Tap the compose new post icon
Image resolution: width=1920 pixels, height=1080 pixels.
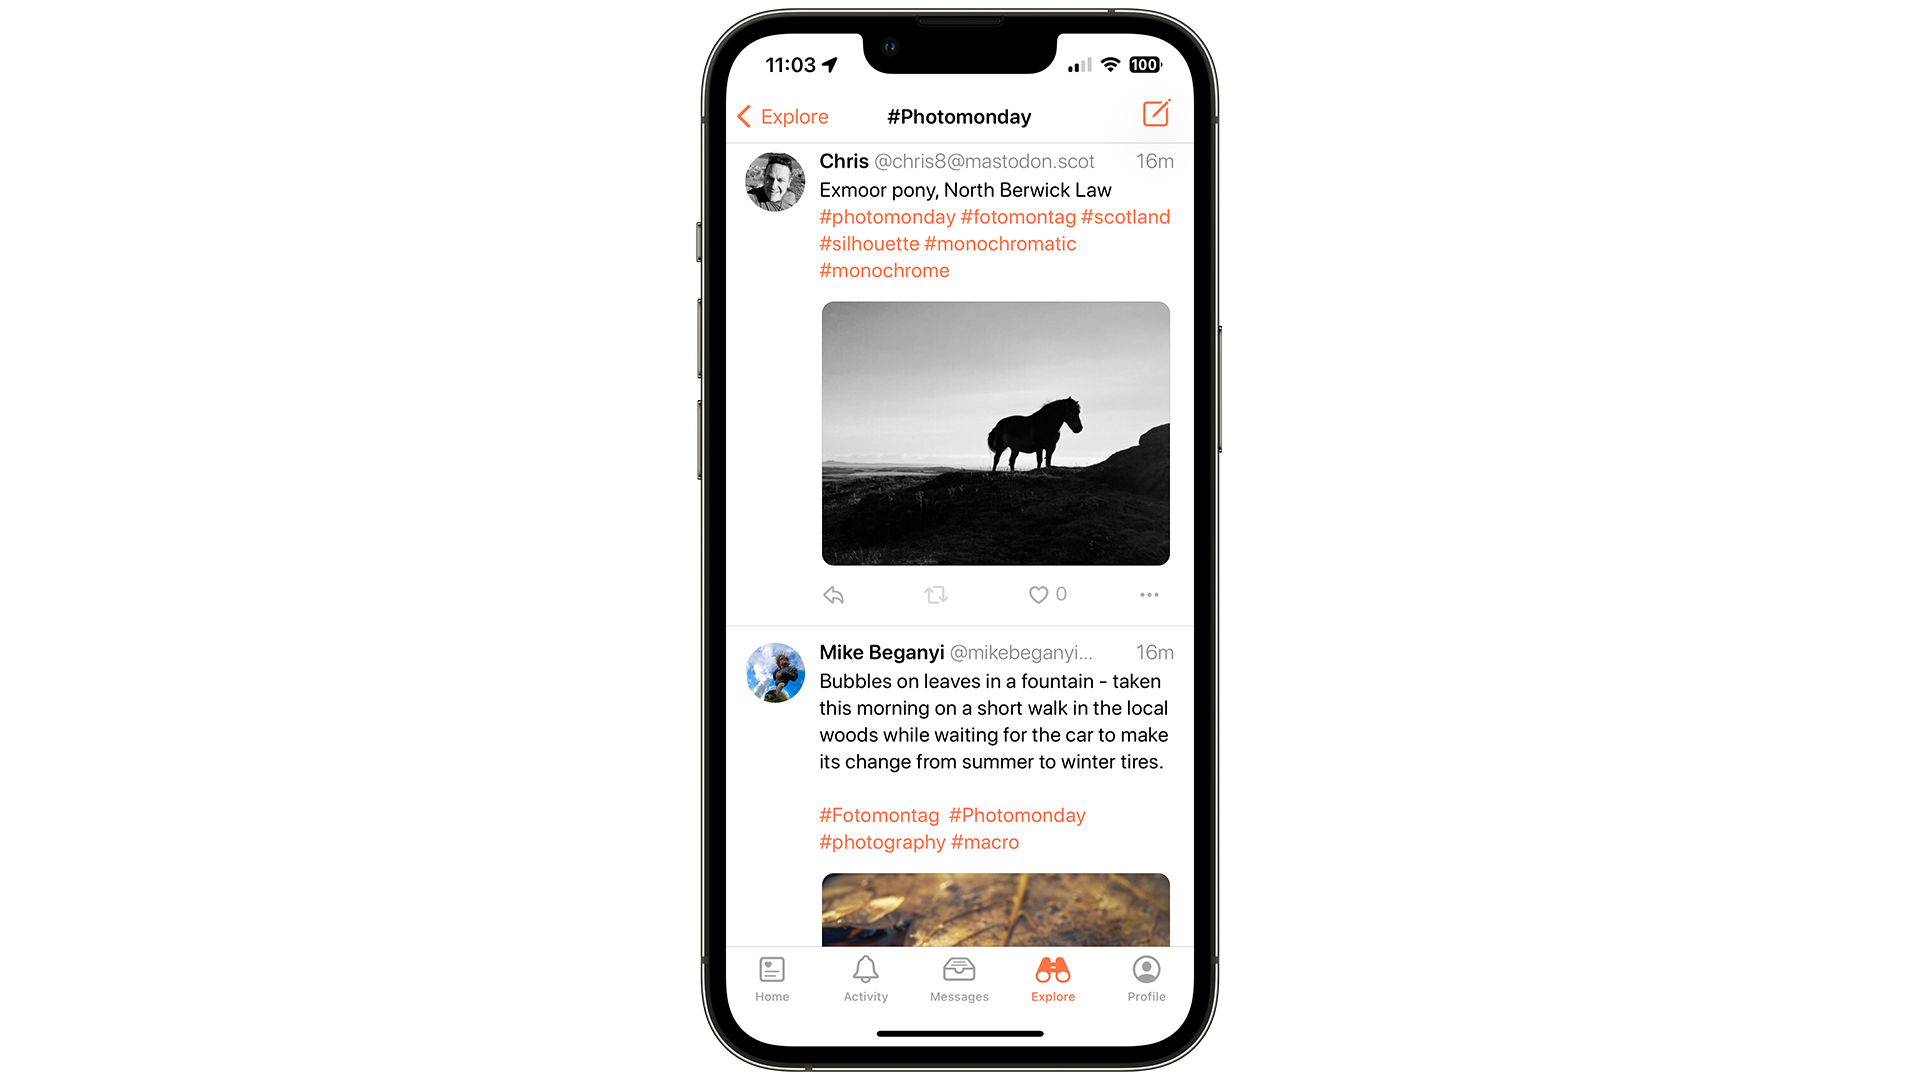click(1155, 115)
